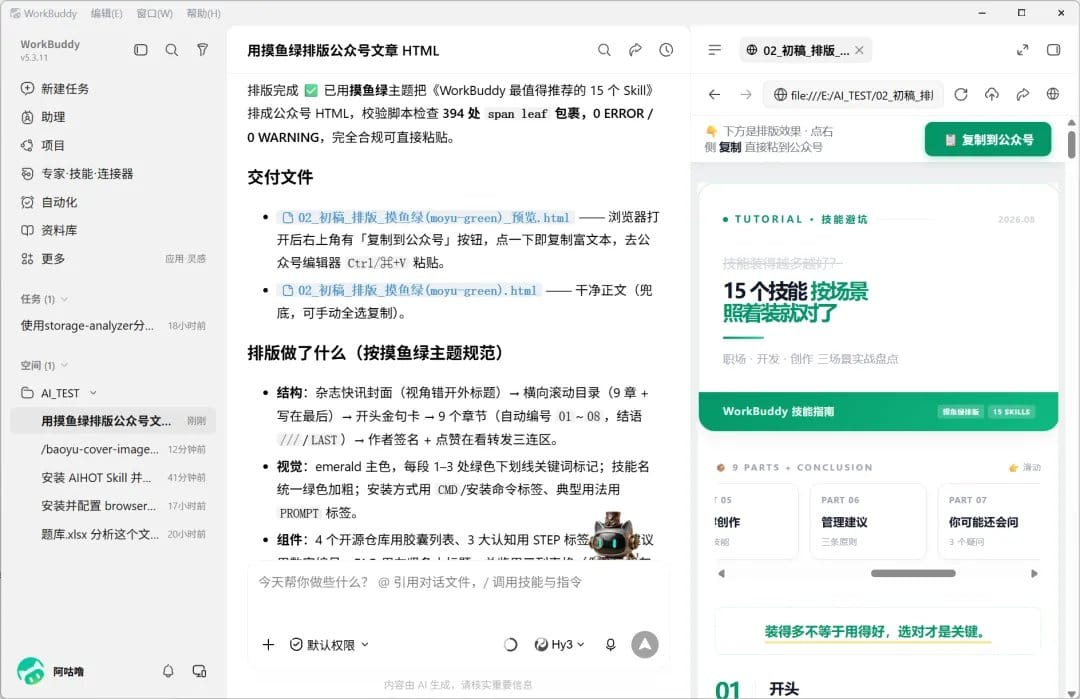
Task: Open preview panel list menu icon
Action: (714, 50)
